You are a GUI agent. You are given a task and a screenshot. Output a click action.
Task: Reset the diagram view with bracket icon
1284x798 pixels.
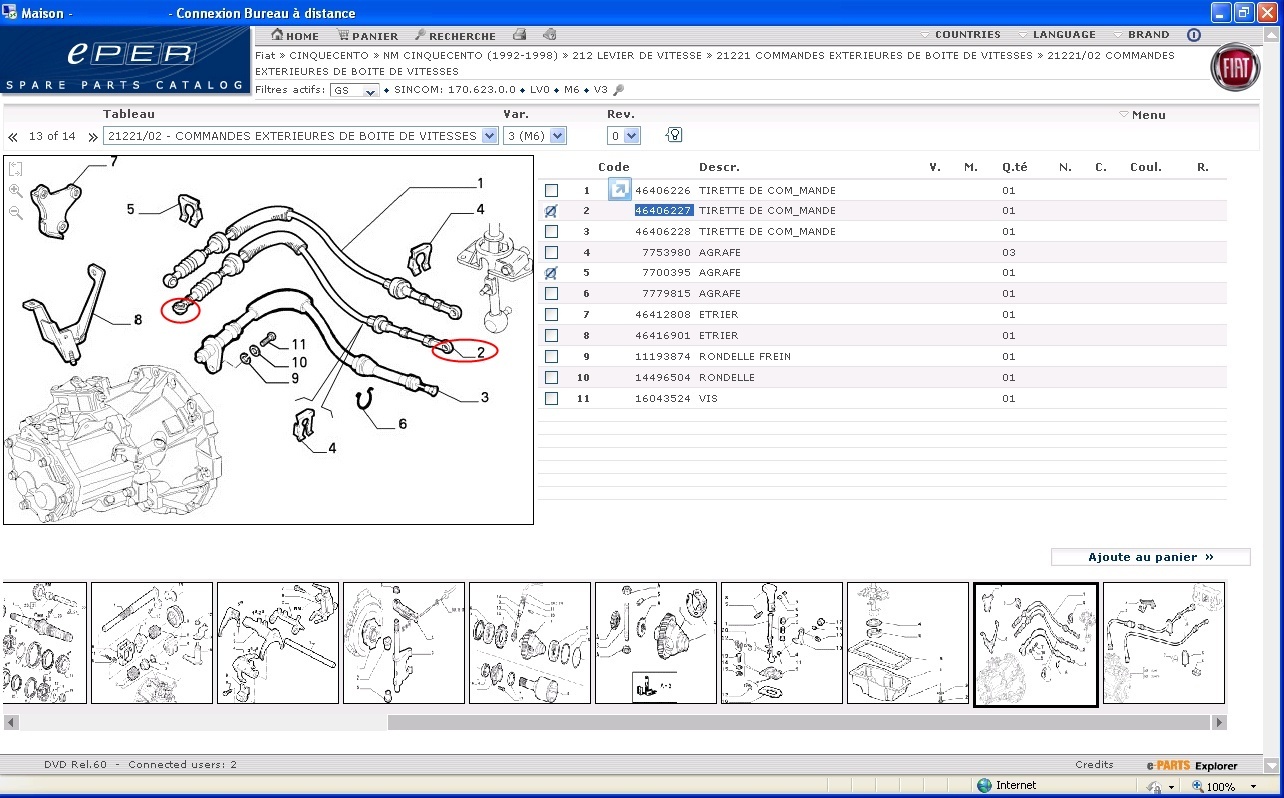[16, 169]
